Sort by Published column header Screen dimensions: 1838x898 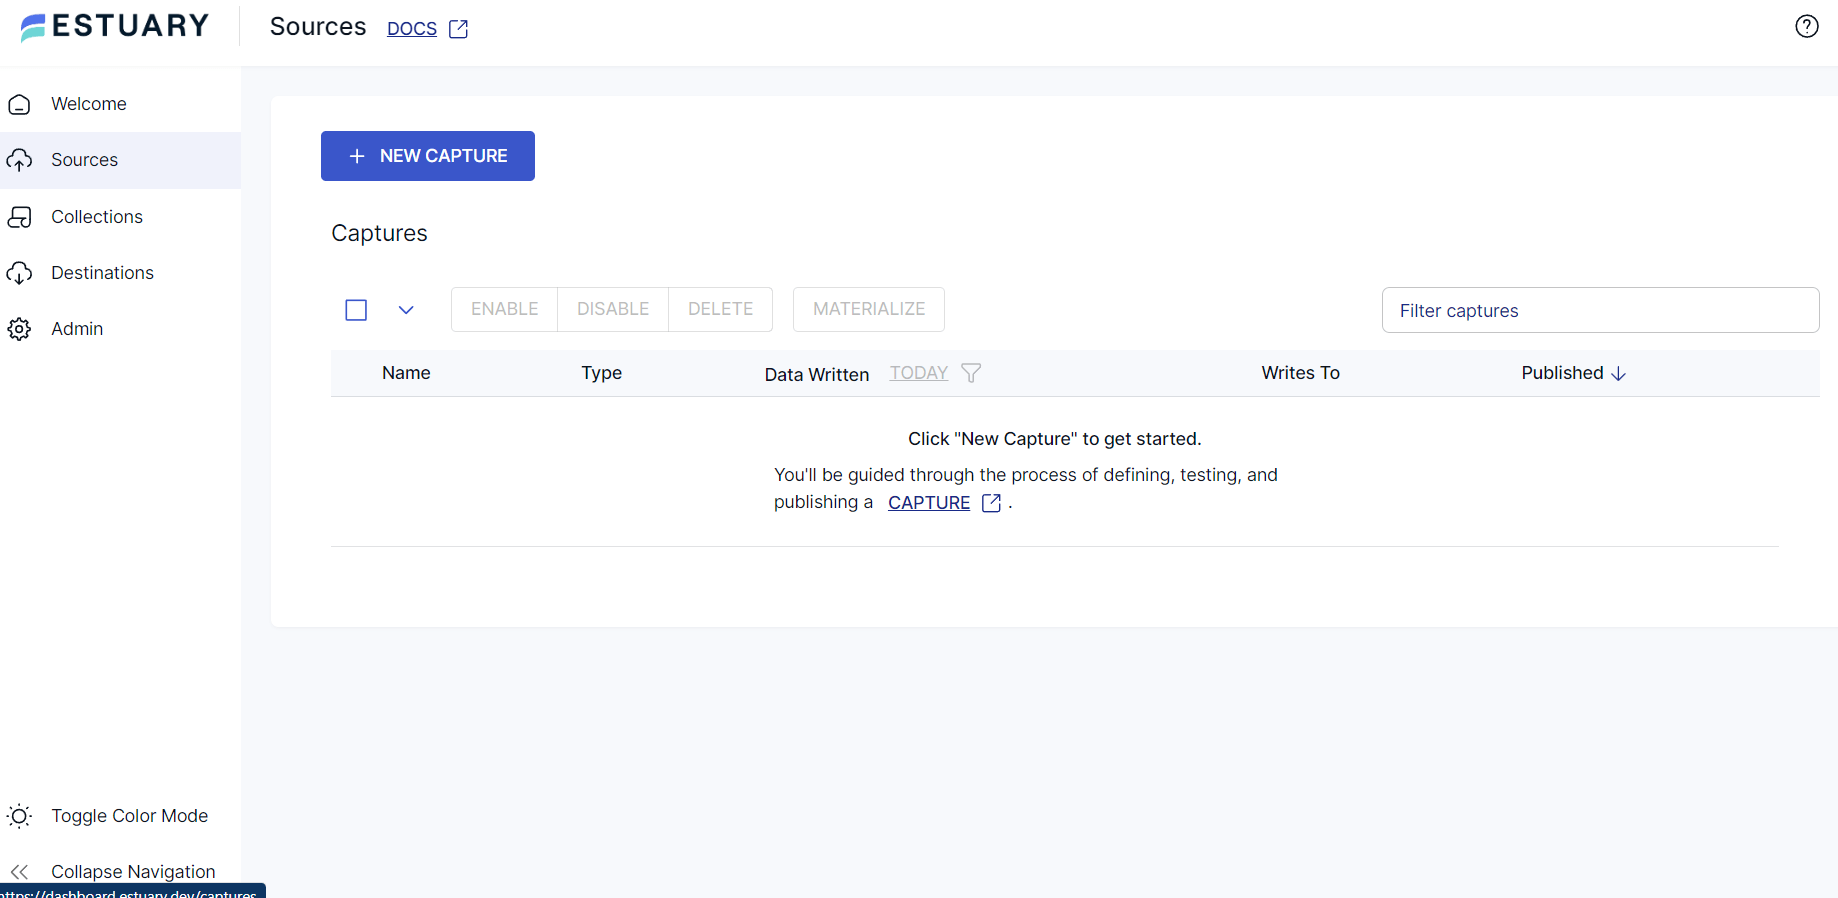pos(1562,373)
